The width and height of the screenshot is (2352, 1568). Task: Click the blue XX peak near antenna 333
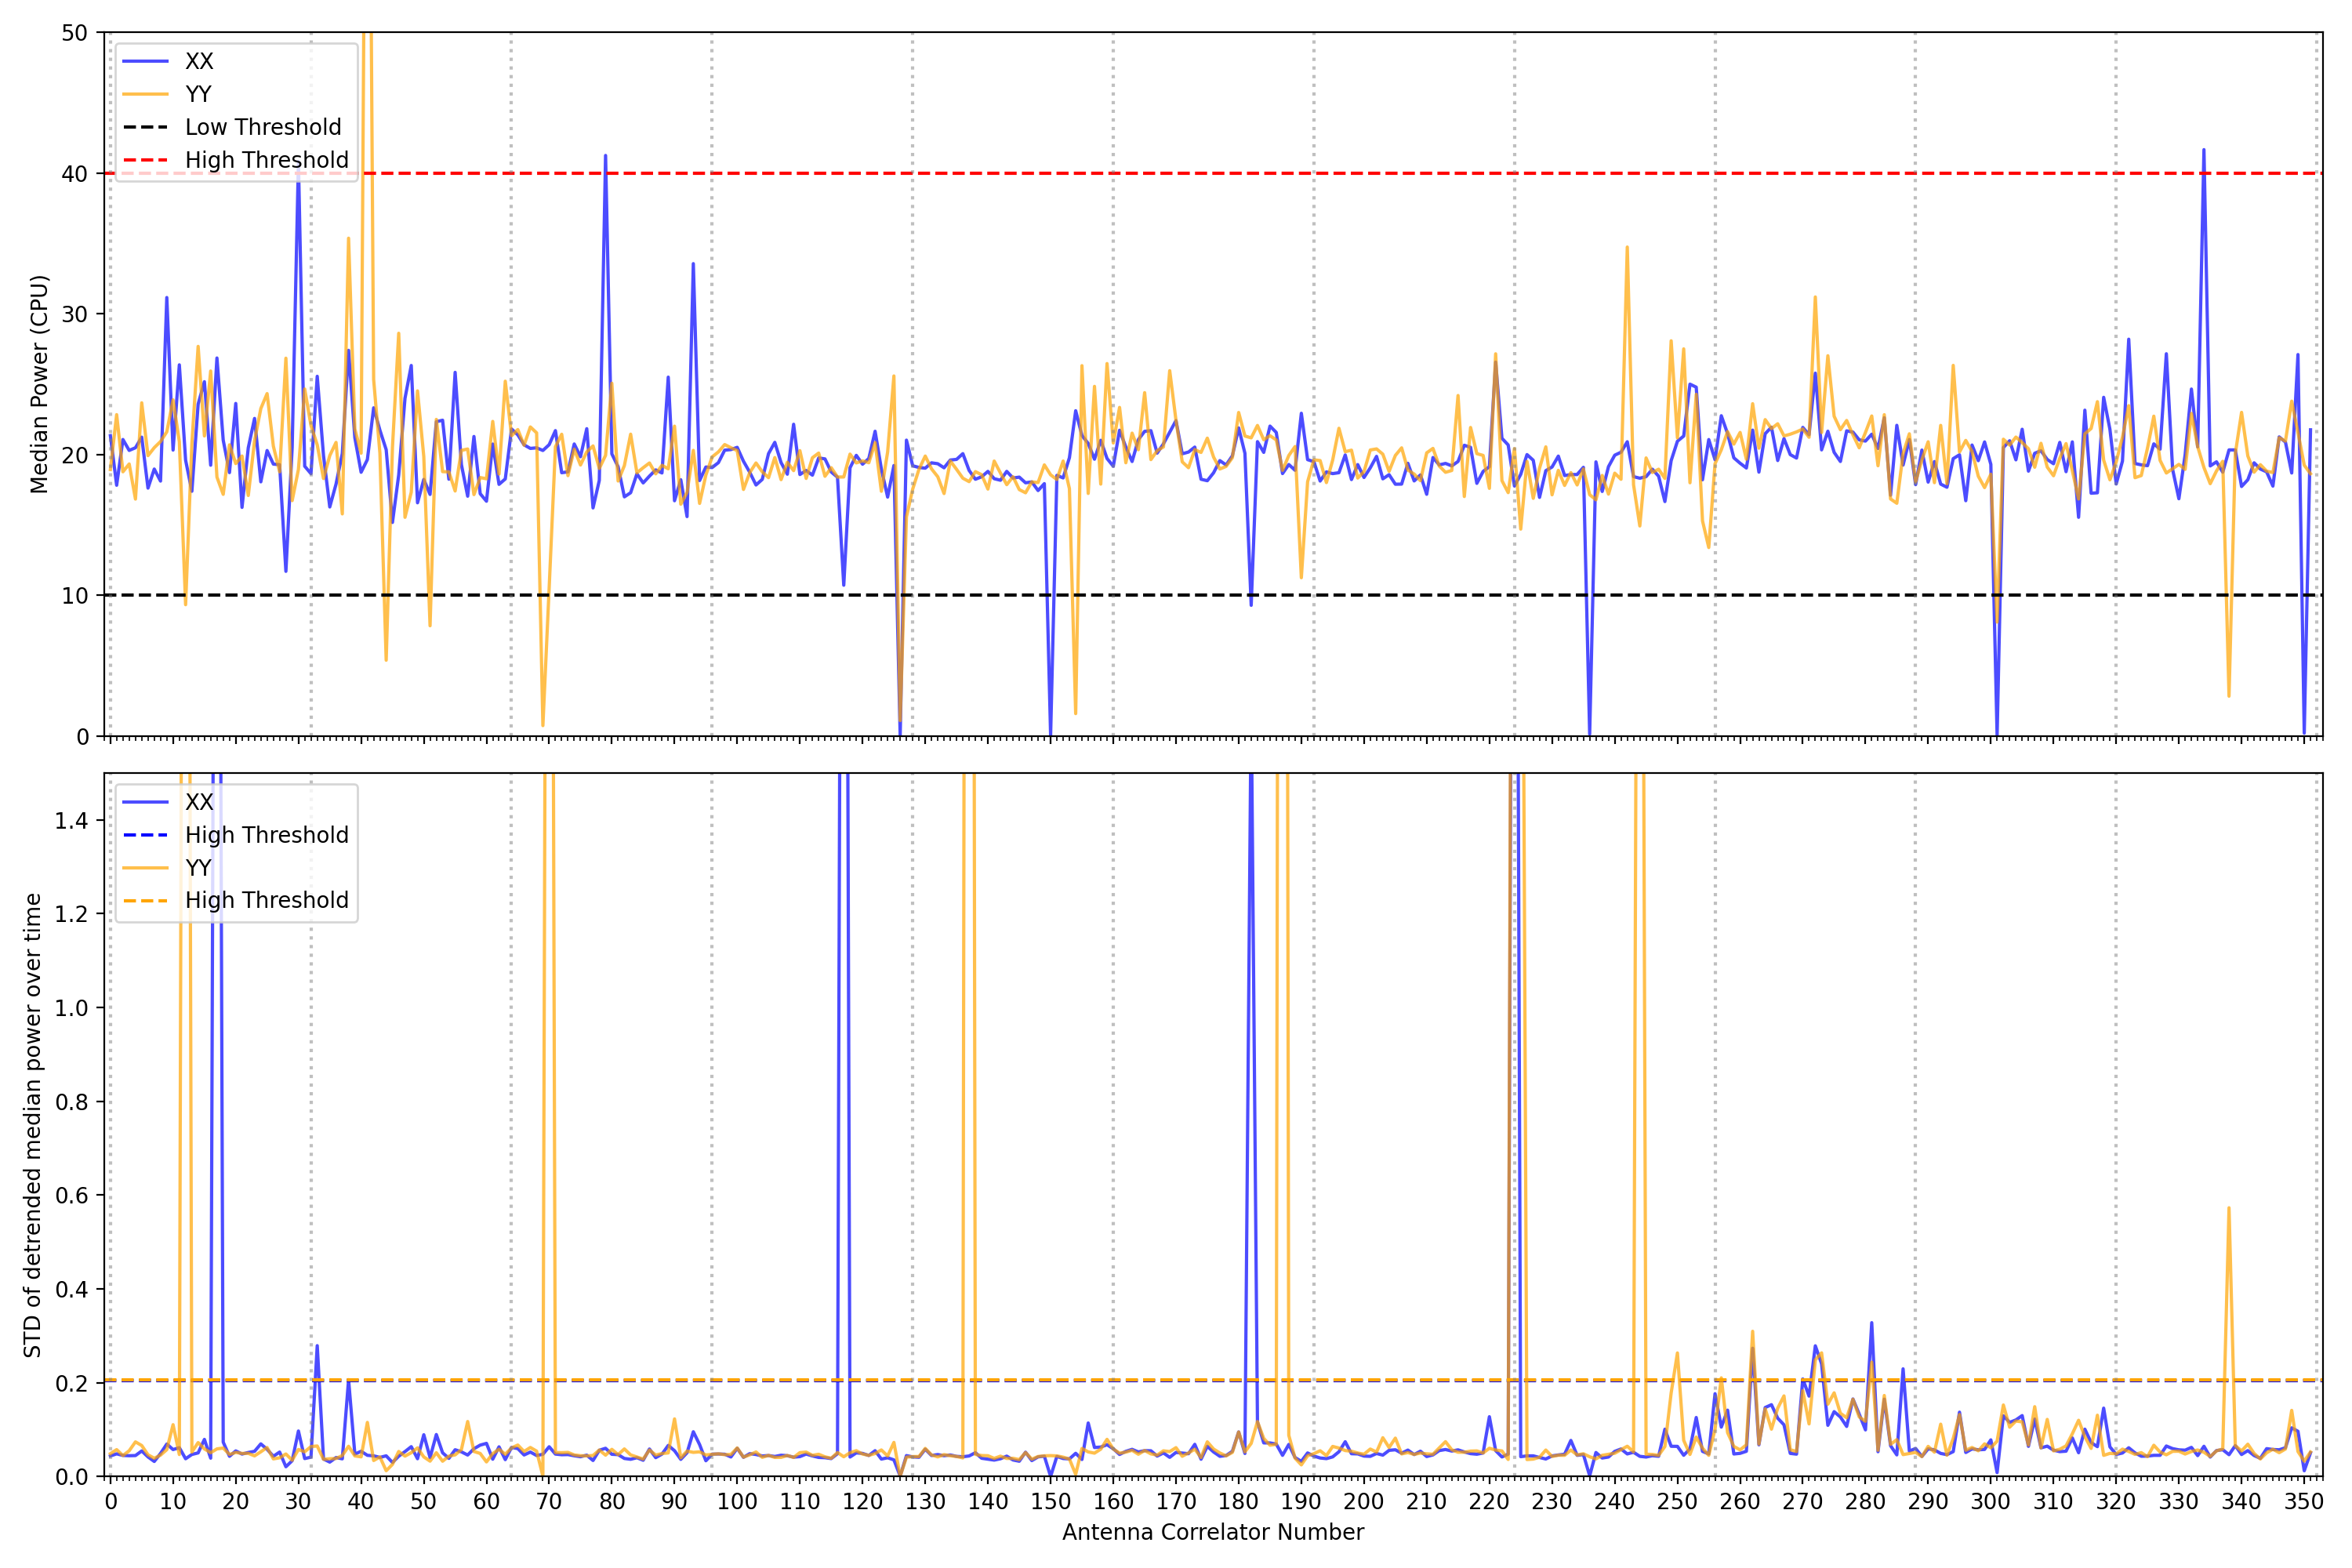coord(2203,152)
